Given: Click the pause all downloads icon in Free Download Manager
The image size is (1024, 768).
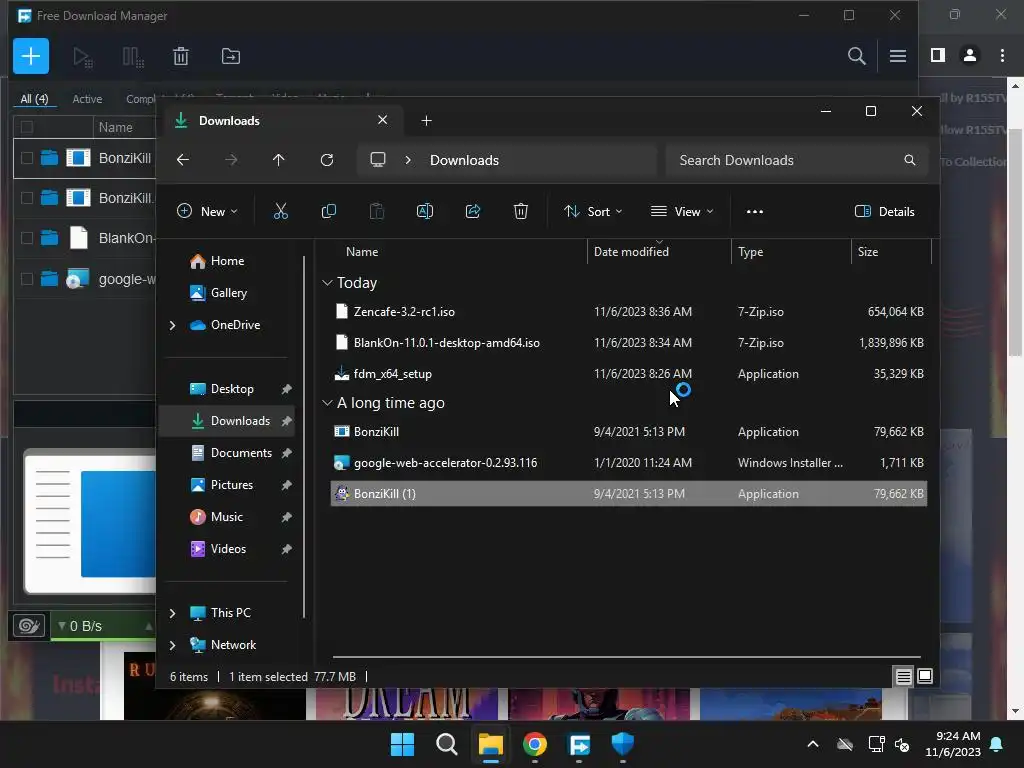Looking at the screenshot, I should [133, 57].
